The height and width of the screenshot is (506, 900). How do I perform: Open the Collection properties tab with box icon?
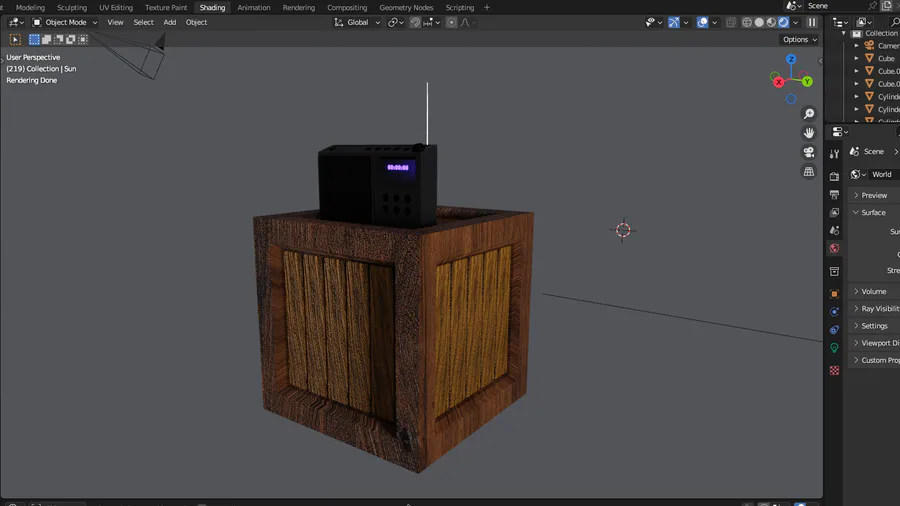coord(835,271)
